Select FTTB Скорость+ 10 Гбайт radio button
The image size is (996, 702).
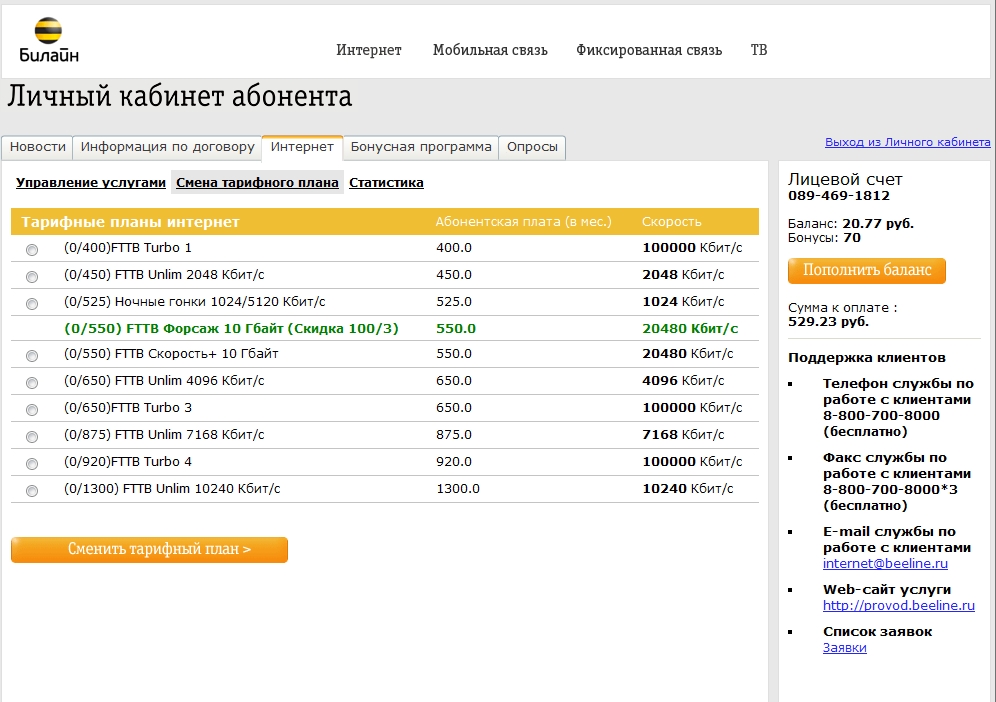click(32, 356)
